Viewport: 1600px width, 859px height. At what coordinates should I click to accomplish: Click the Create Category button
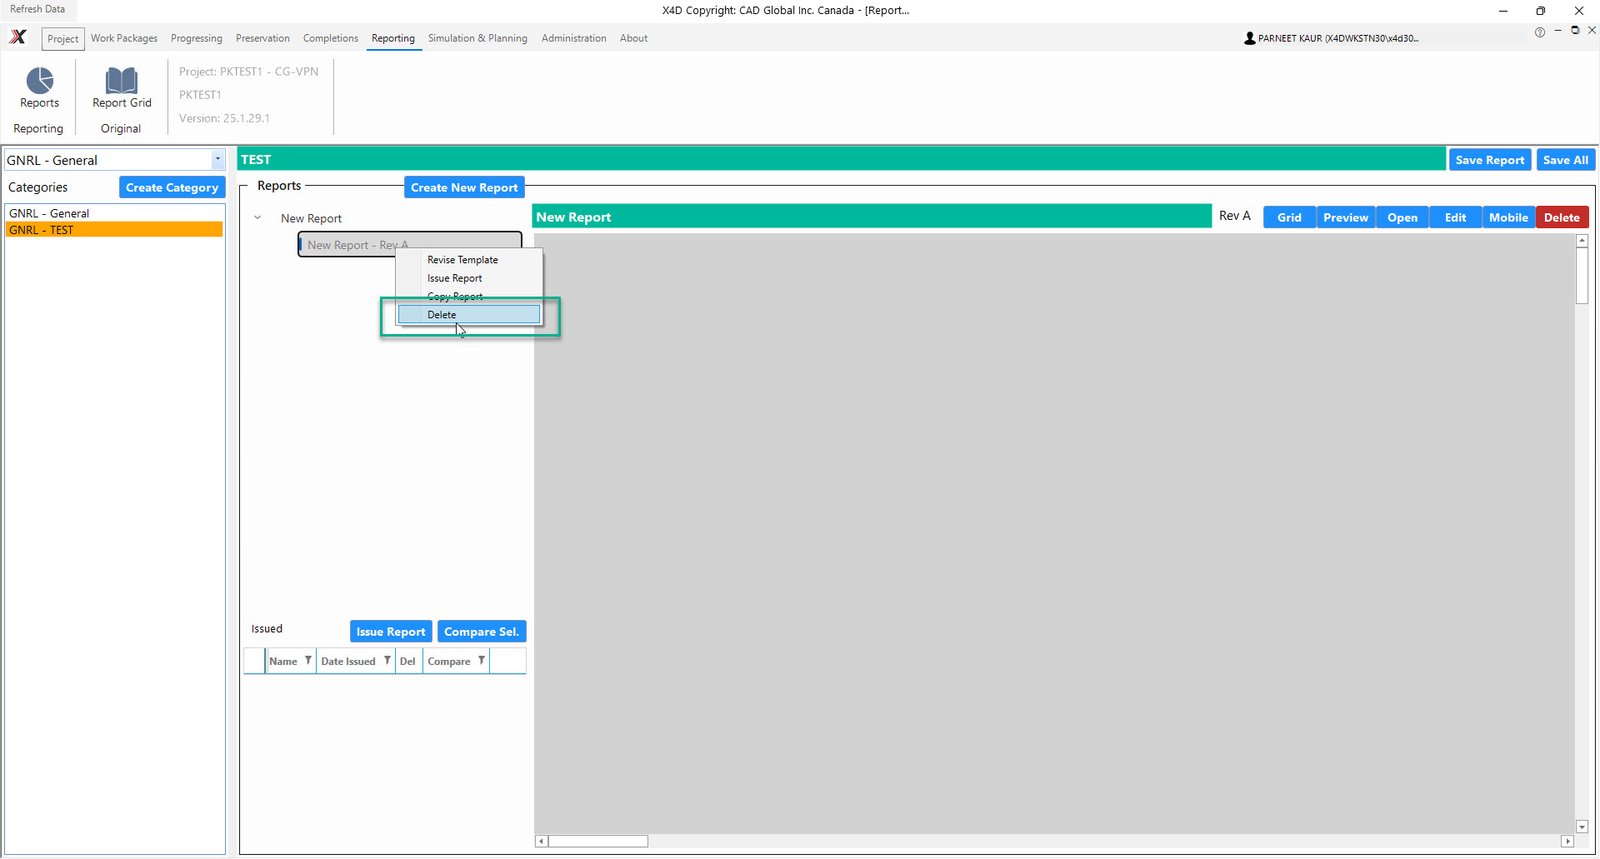pyautogui.click(x=172, y=188)
